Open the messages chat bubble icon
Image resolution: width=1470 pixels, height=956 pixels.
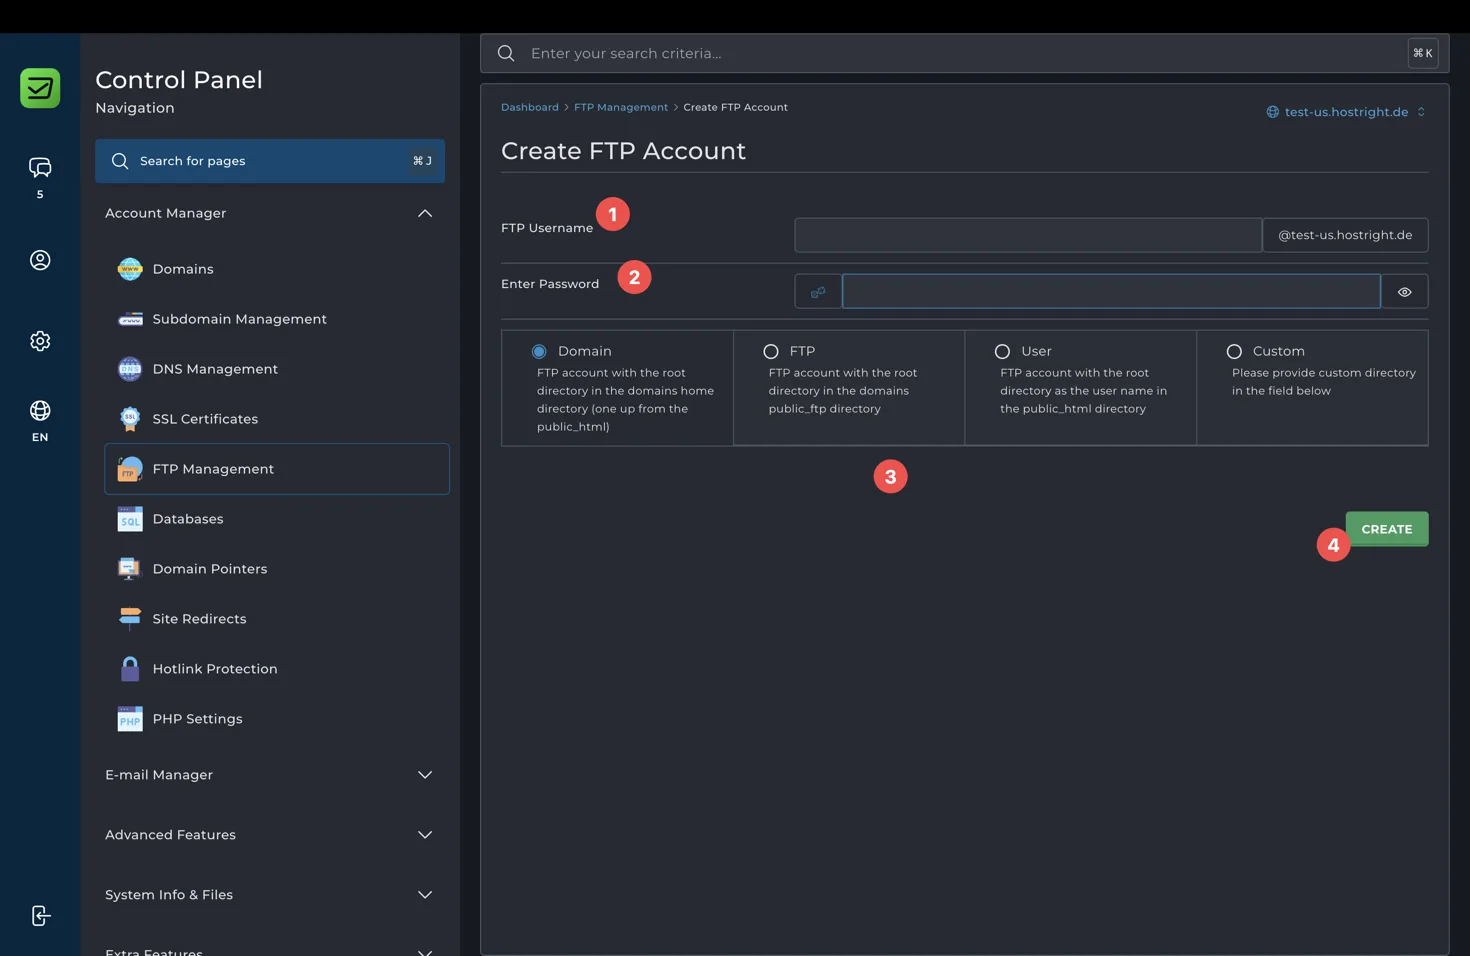coord(40,167)
